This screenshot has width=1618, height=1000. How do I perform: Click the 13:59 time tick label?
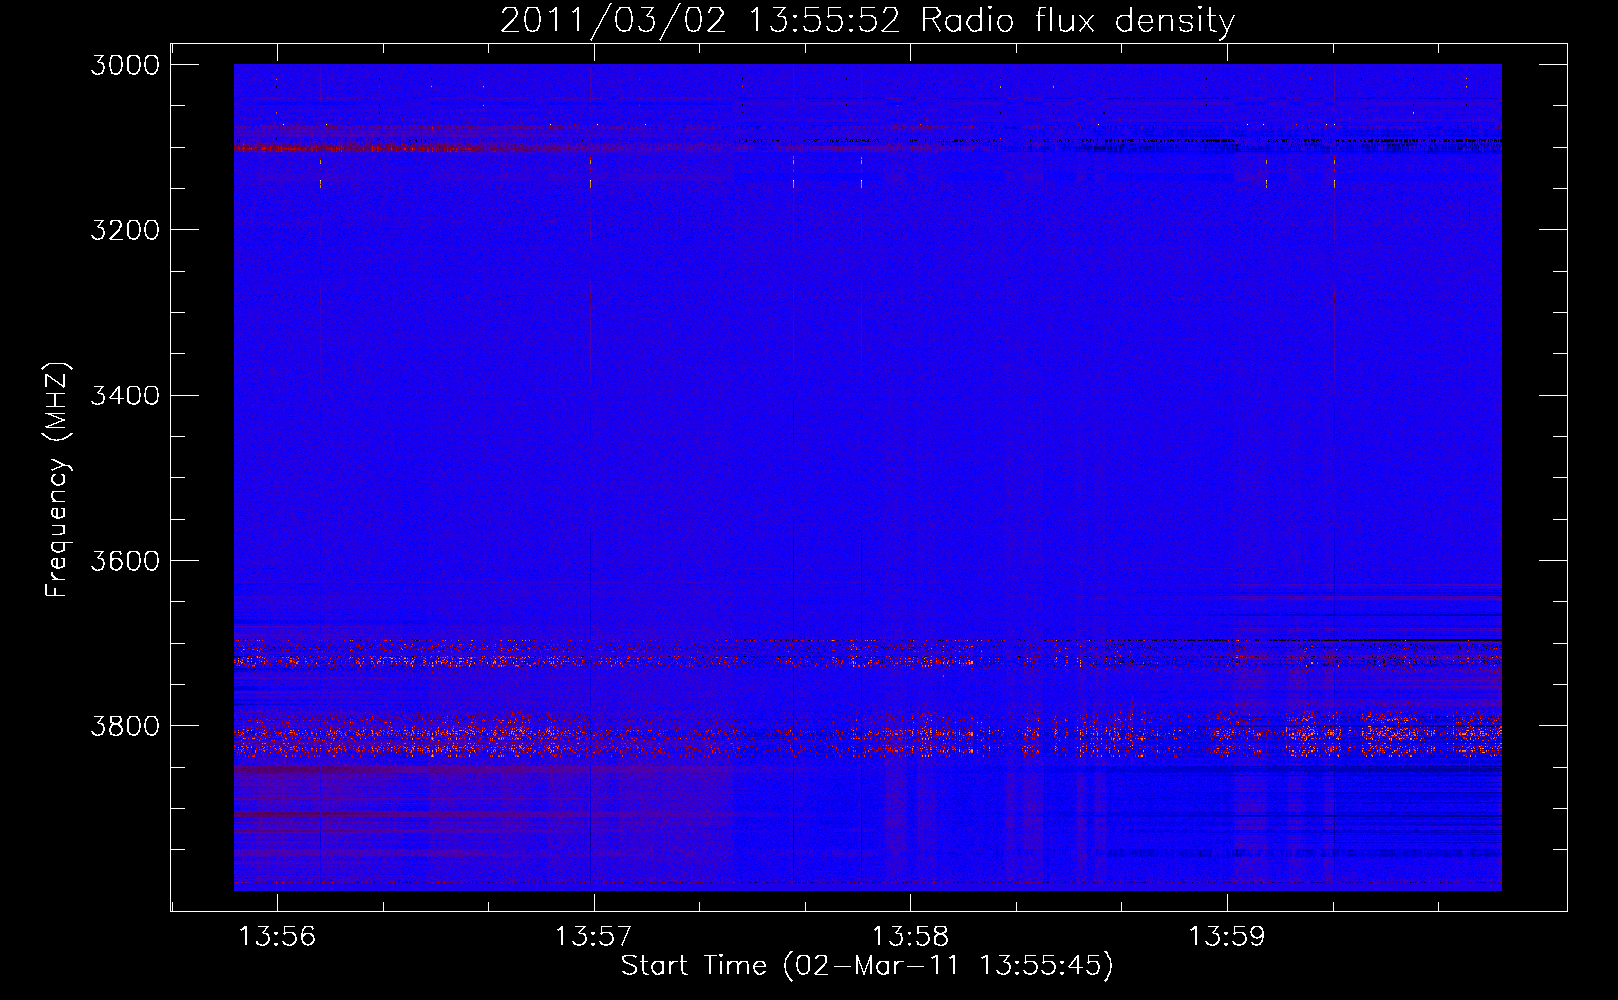(x=1226, y=936)
